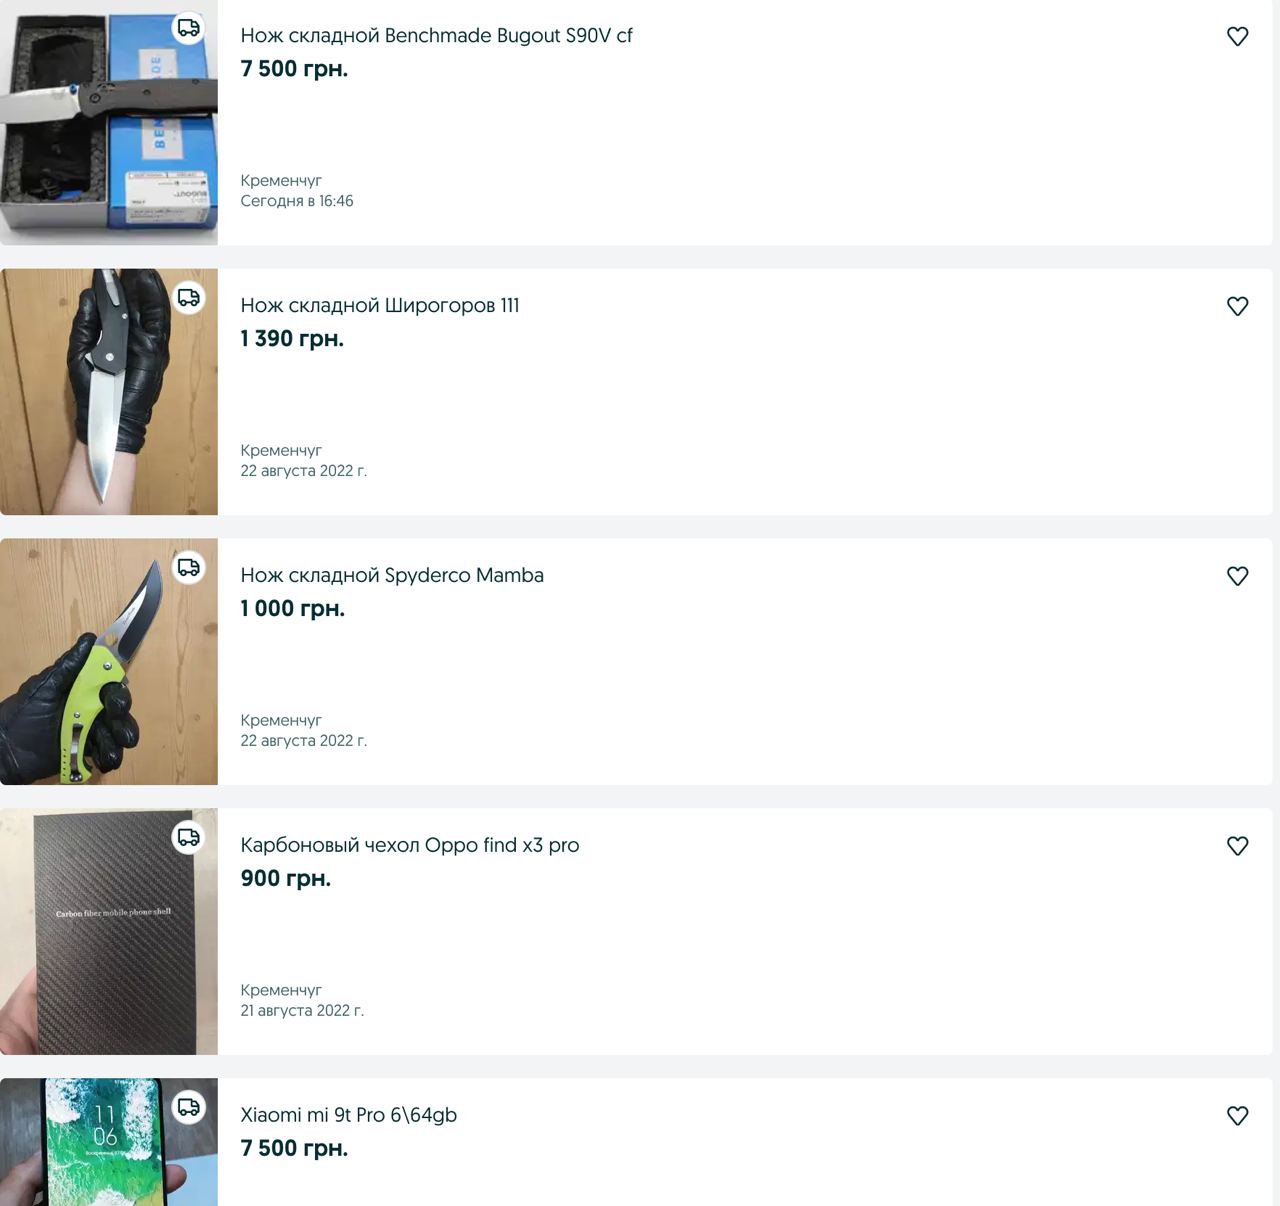The image size is (1280, 1206).
Task: Open listing Нож складной Широгоров 111
Action: (380, 306)
